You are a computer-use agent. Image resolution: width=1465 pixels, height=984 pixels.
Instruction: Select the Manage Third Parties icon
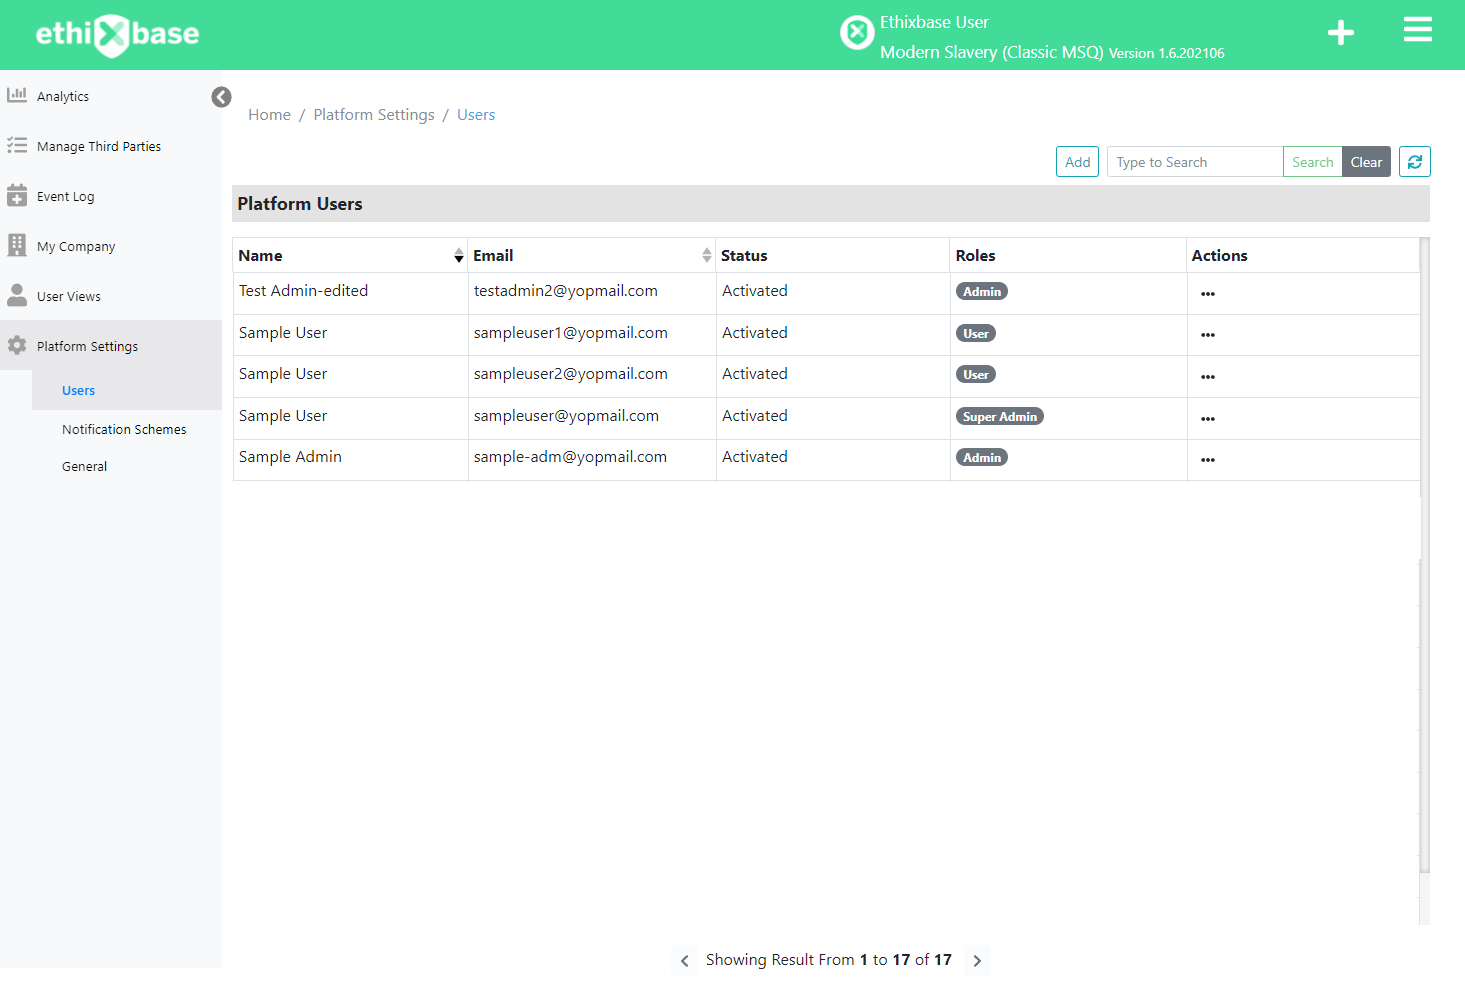[17, 145]
